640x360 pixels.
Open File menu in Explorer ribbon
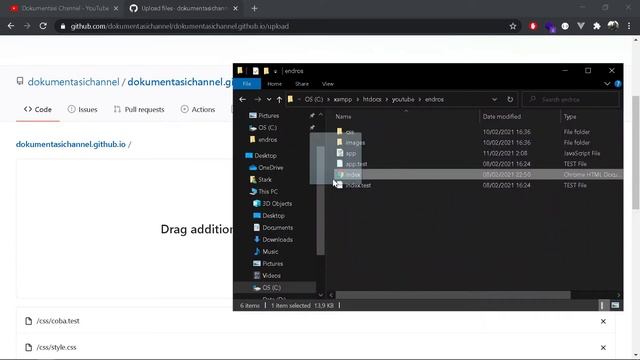pos(247,84)
